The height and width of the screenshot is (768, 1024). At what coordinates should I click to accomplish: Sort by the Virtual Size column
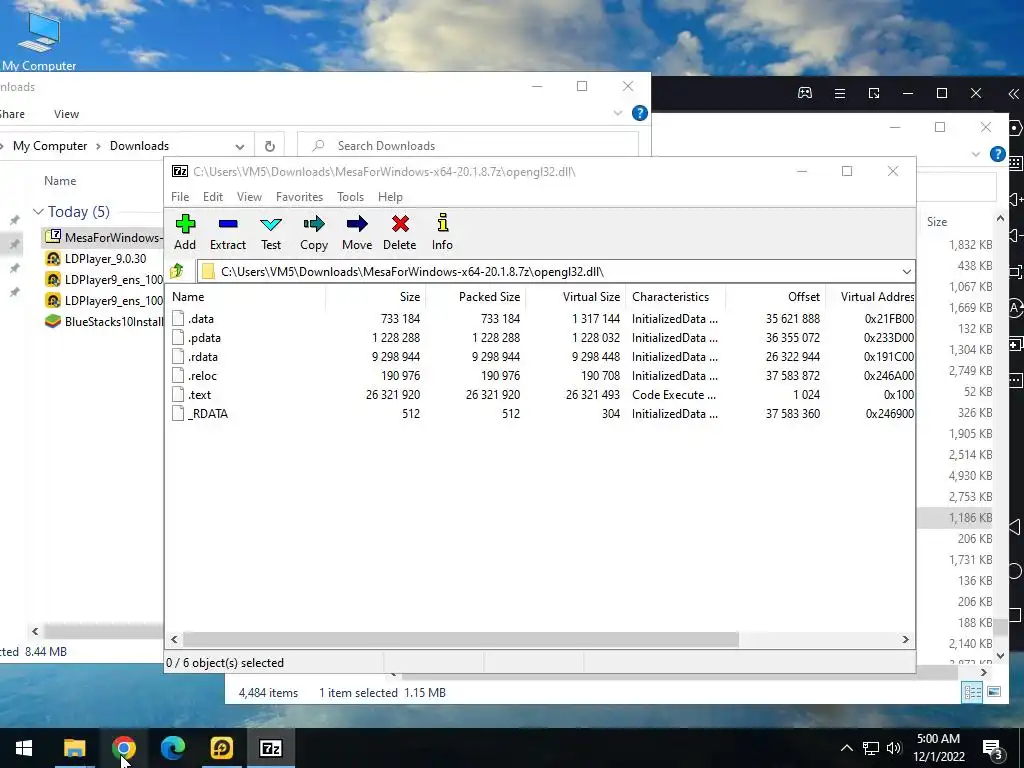click(575, 296)
